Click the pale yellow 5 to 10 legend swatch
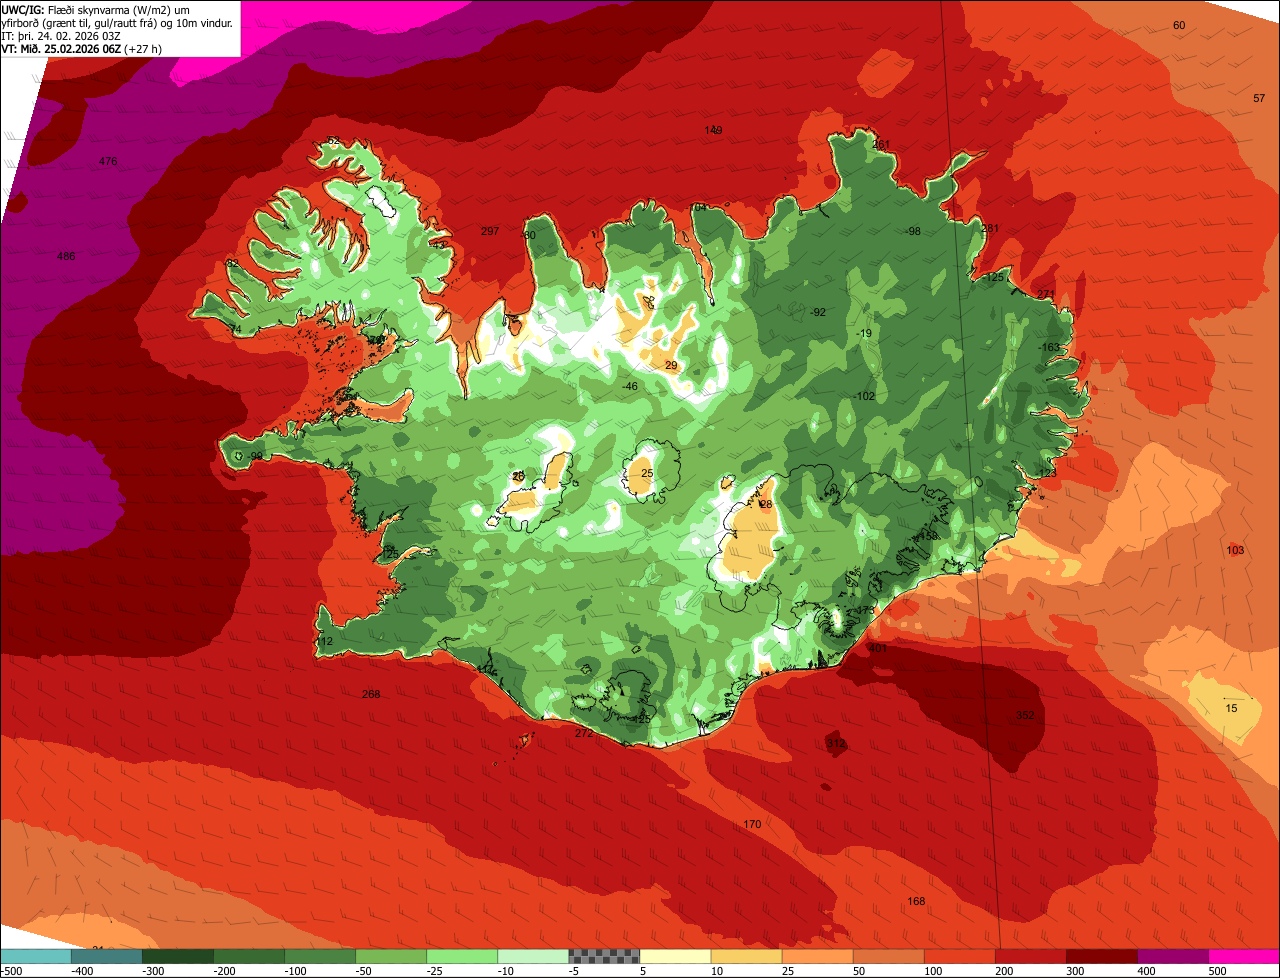The width and height of the screenshot is (1280, 978). (x=675, y=956)
